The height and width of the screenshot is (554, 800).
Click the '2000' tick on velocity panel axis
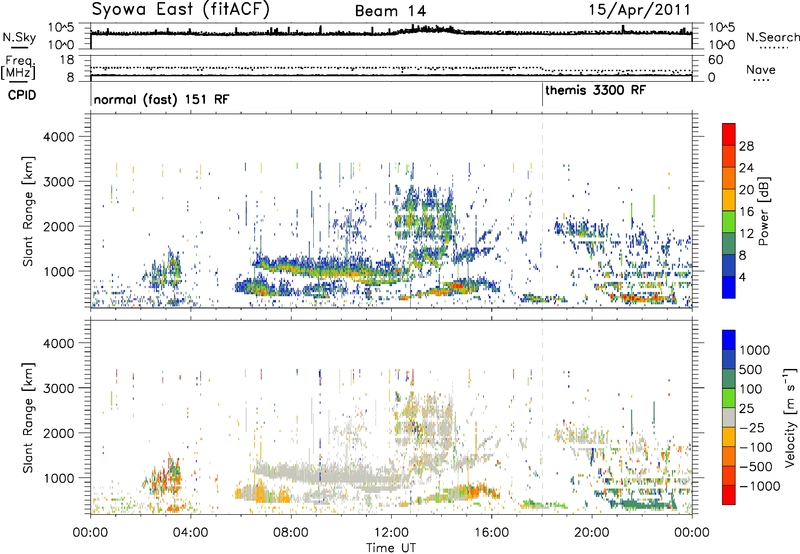[x=59, y=433]
